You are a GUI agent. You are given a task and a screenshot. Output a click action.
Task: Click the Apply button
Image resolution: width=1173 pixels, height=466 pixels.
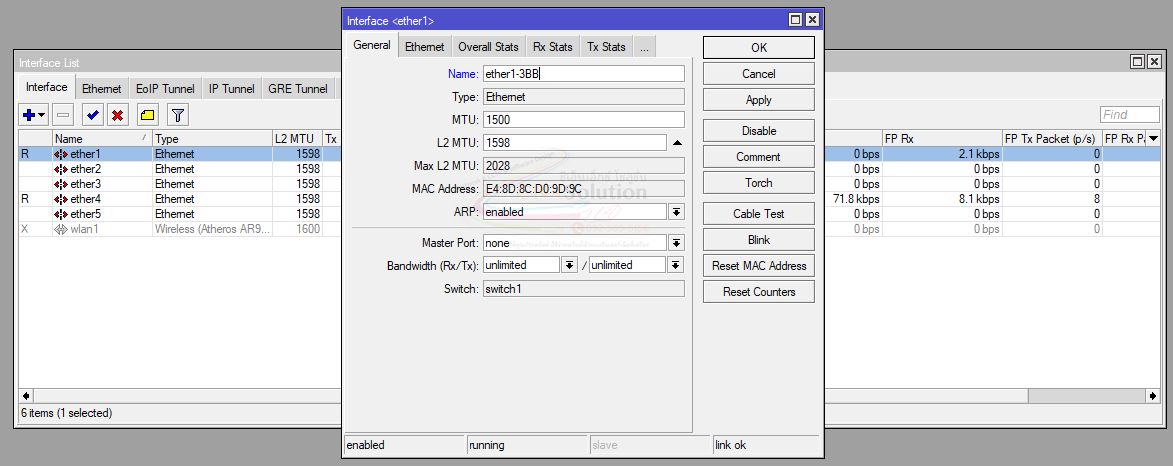click(x=759, y=99)
